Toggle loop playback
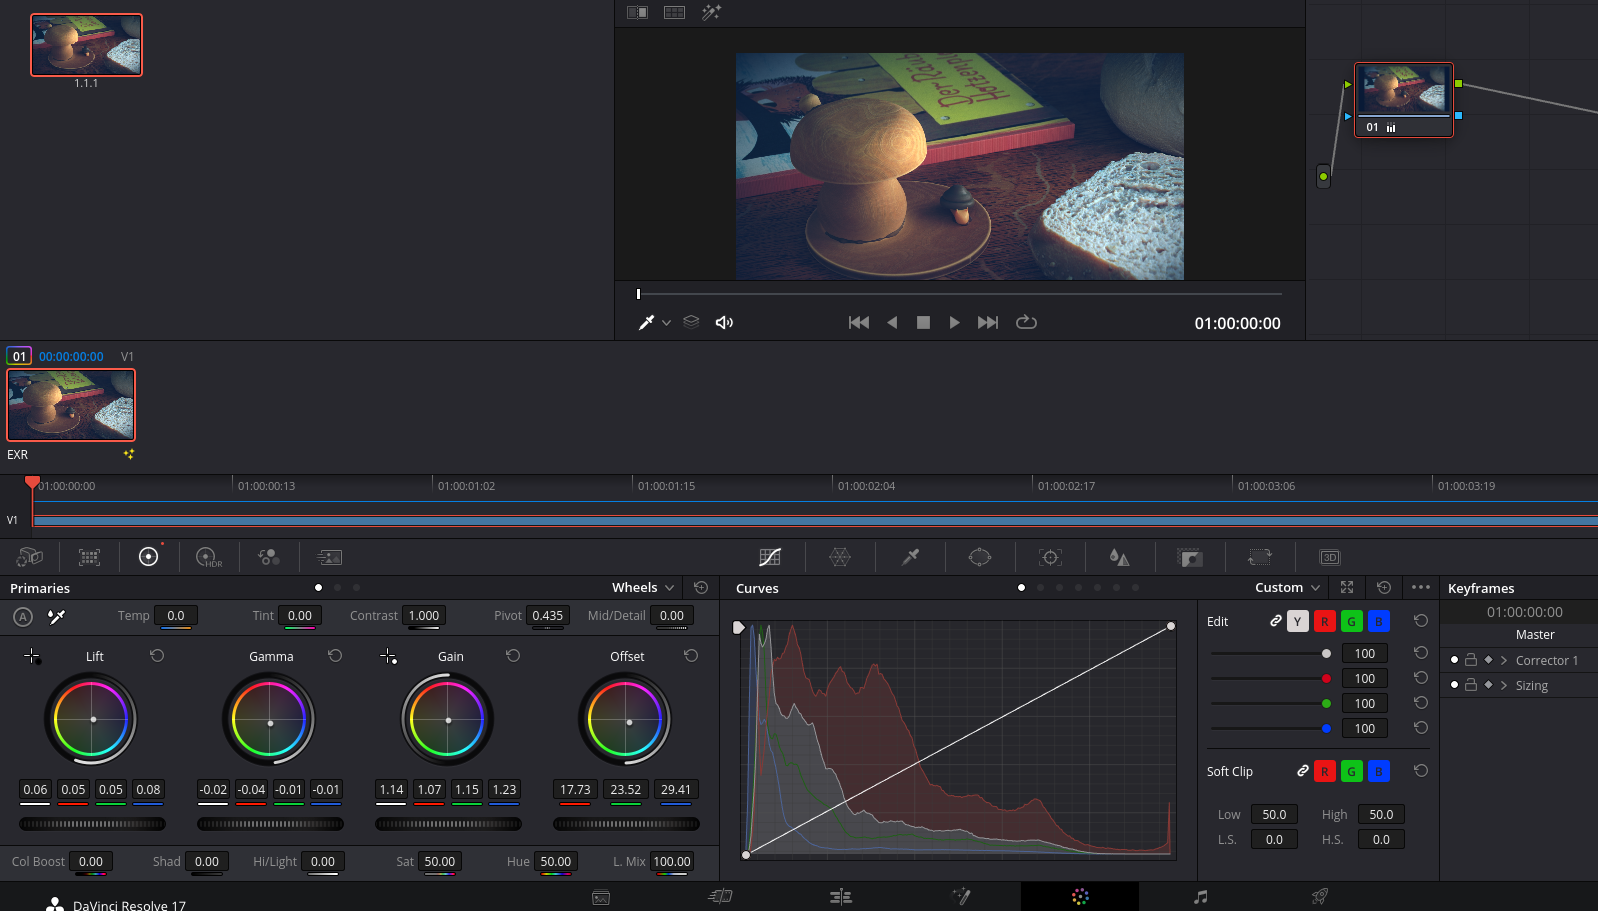This screenshot has width=1598, height=911. (x=1026, y=323)
